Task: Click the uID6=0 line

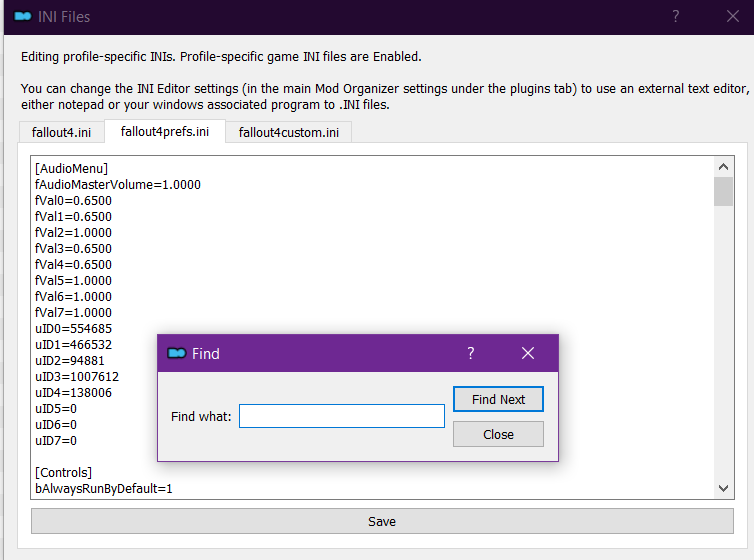Action: tap(56, 425)
